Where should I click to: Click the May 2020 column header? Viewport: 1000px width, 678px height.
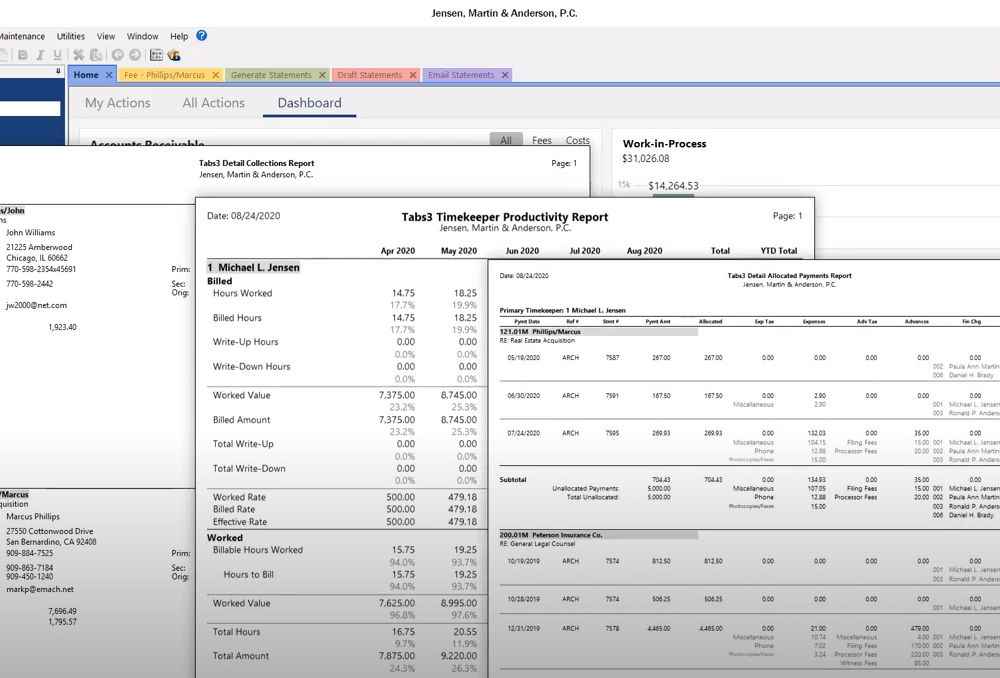(x=459, y=251)
